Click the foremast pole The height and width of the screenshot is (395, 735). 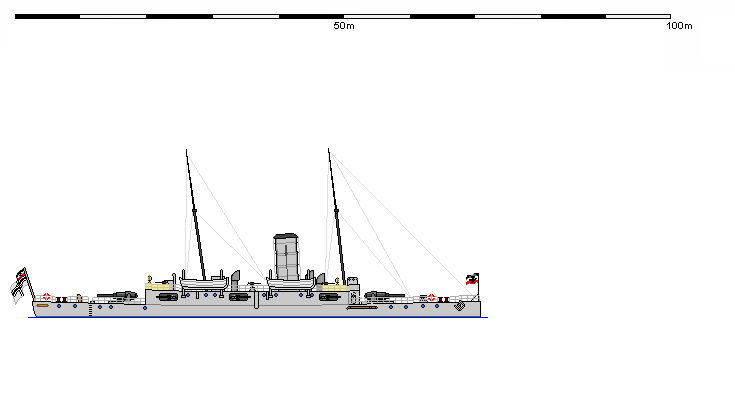coord(337,216)
